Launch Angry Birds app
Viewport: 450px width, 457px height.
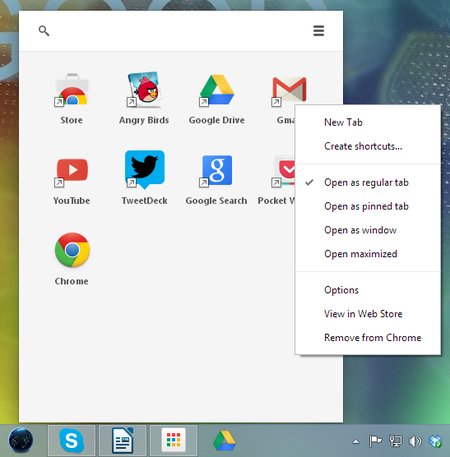(x=144, y=90)
